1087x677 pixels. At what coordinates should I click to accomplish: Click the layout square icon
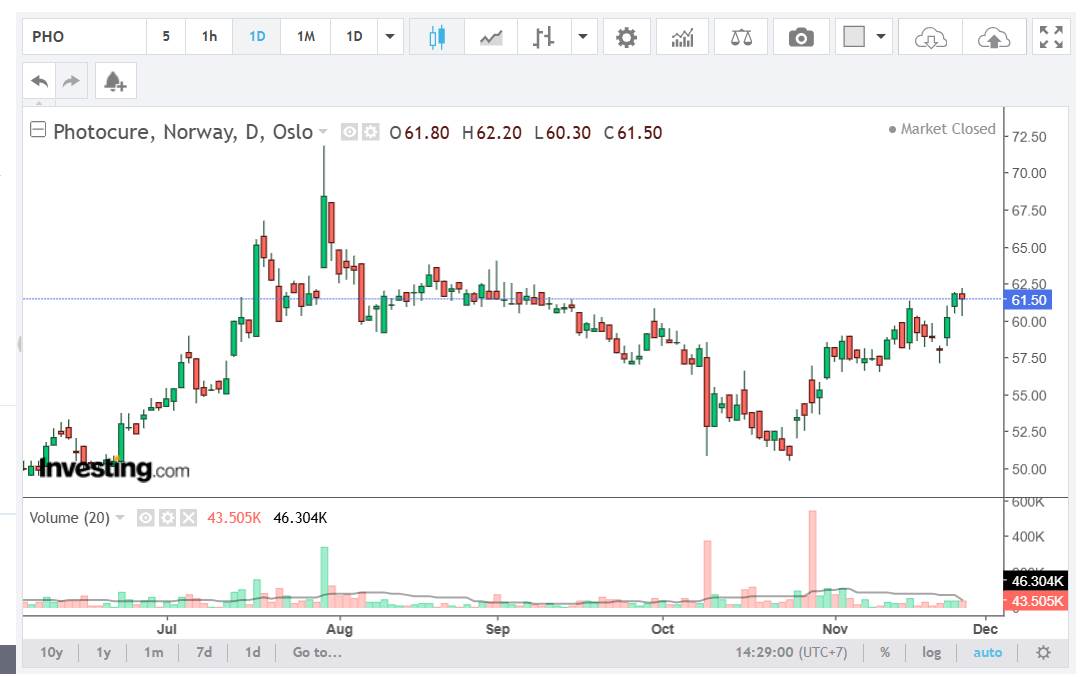click(853, 37)
